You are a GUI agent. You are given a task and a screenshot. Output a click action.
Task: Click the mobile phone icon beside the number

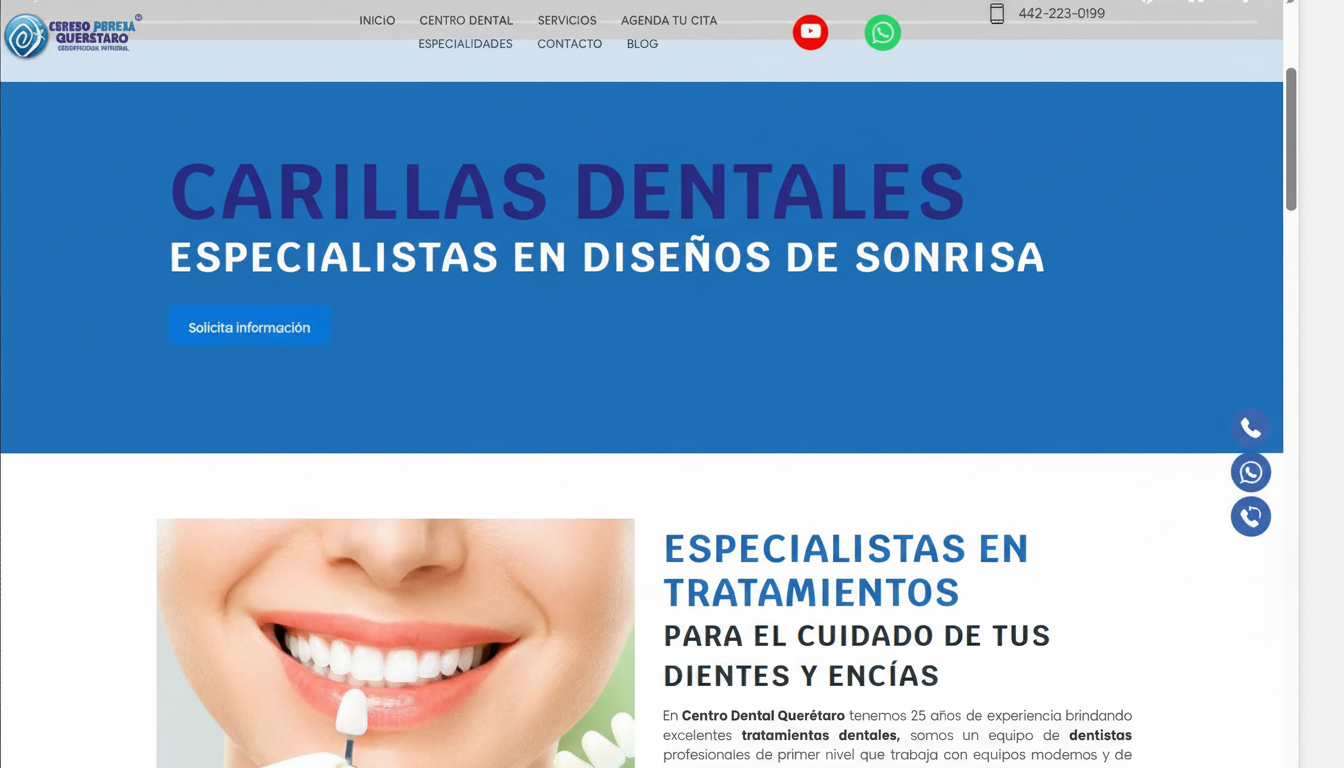pos(997,13)
